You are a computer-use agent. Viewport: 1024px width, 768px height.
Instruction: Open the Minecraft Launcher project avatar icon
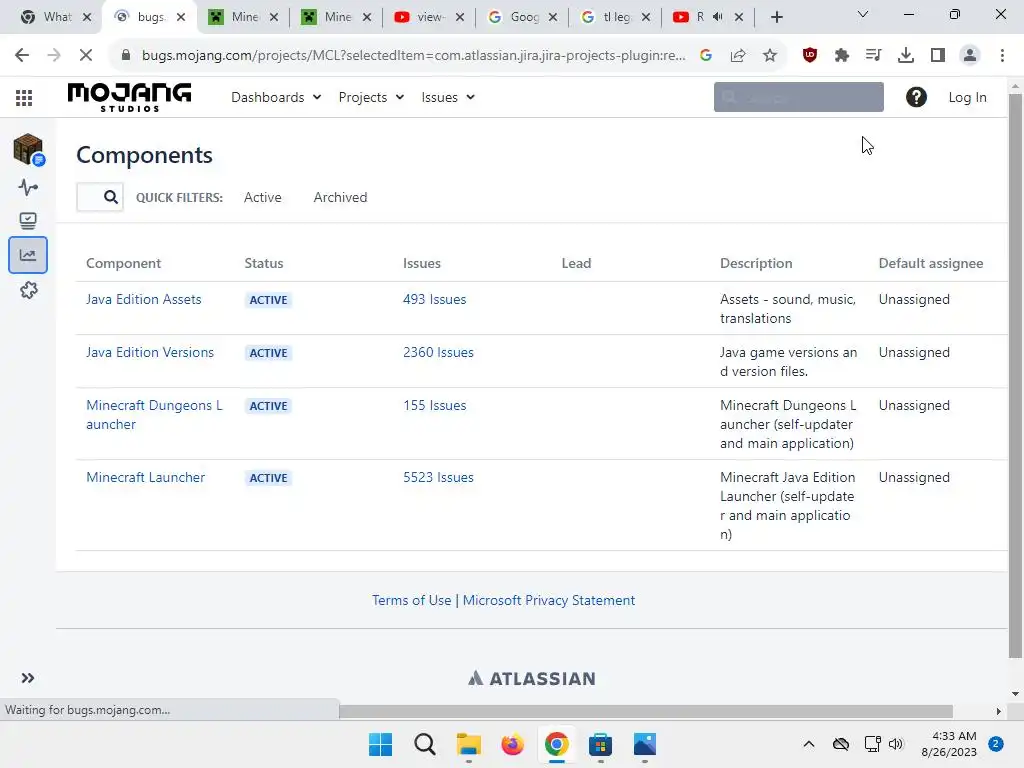[28, 150]
